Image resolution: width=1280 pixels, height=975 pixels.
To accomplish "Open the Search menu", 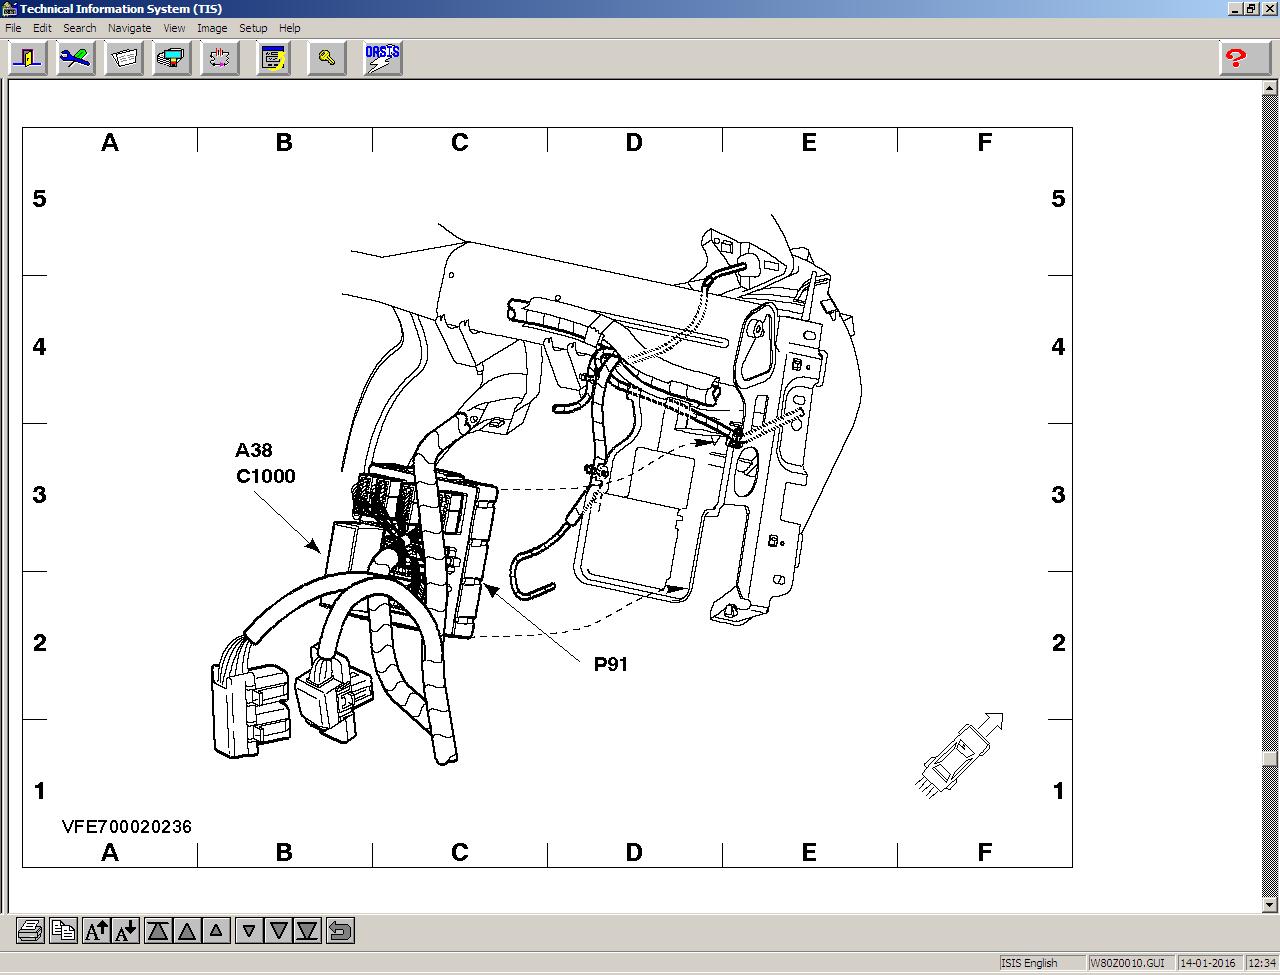I will 80,28.
